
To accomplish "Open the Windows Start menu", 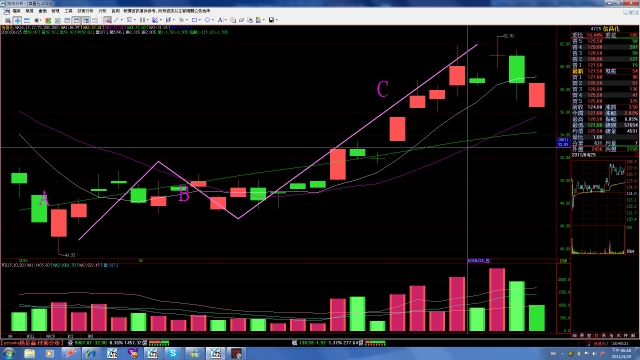I will (9, 353).
